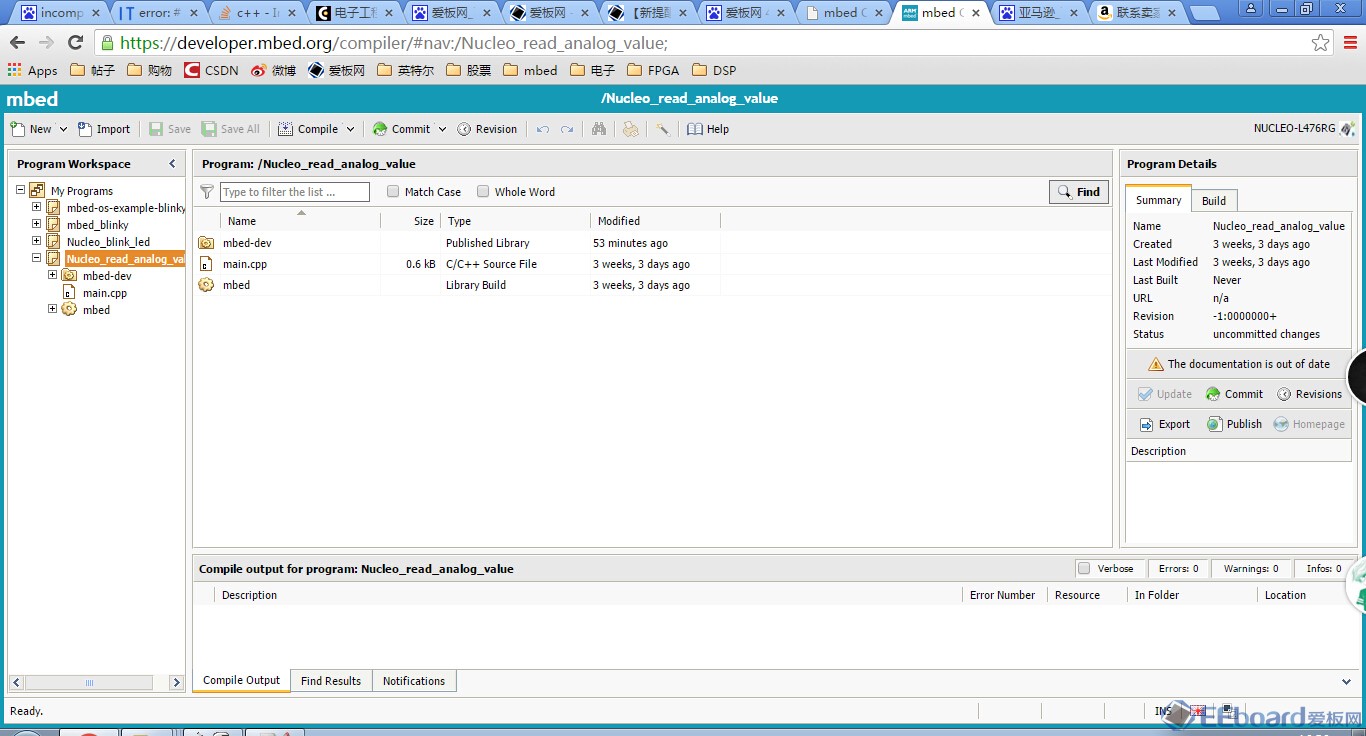The image size is (1366, 736).
Task: Click the documentation out of date warning
Action: (x=1239, y=364)
